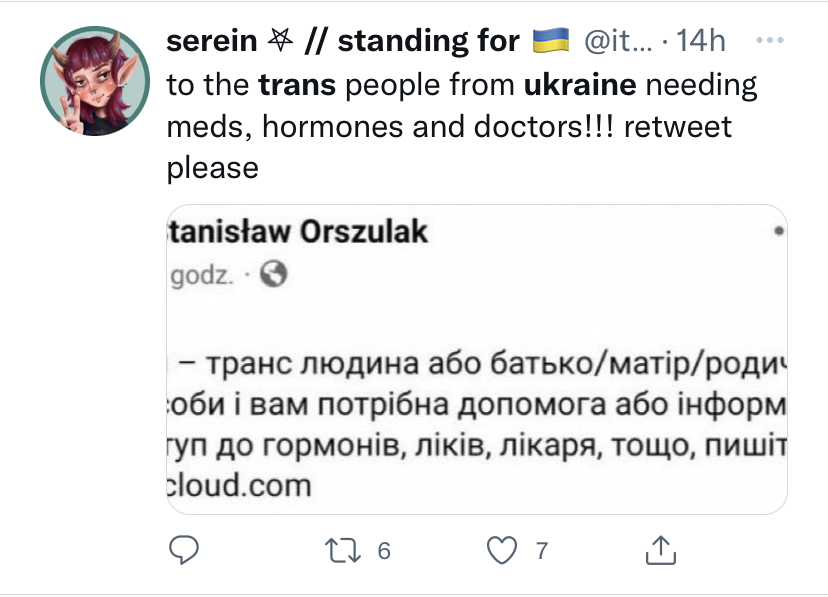Open the share icon menu
Viewport: 828px width, 597px height.
pos(660,549)
